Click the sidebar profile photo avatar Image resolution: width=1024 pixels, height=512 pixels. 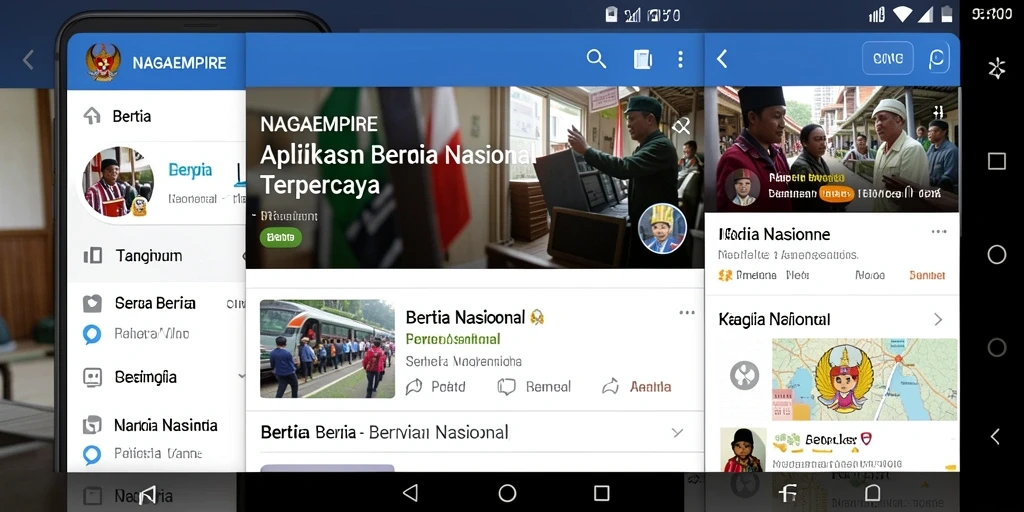(118, 181)
